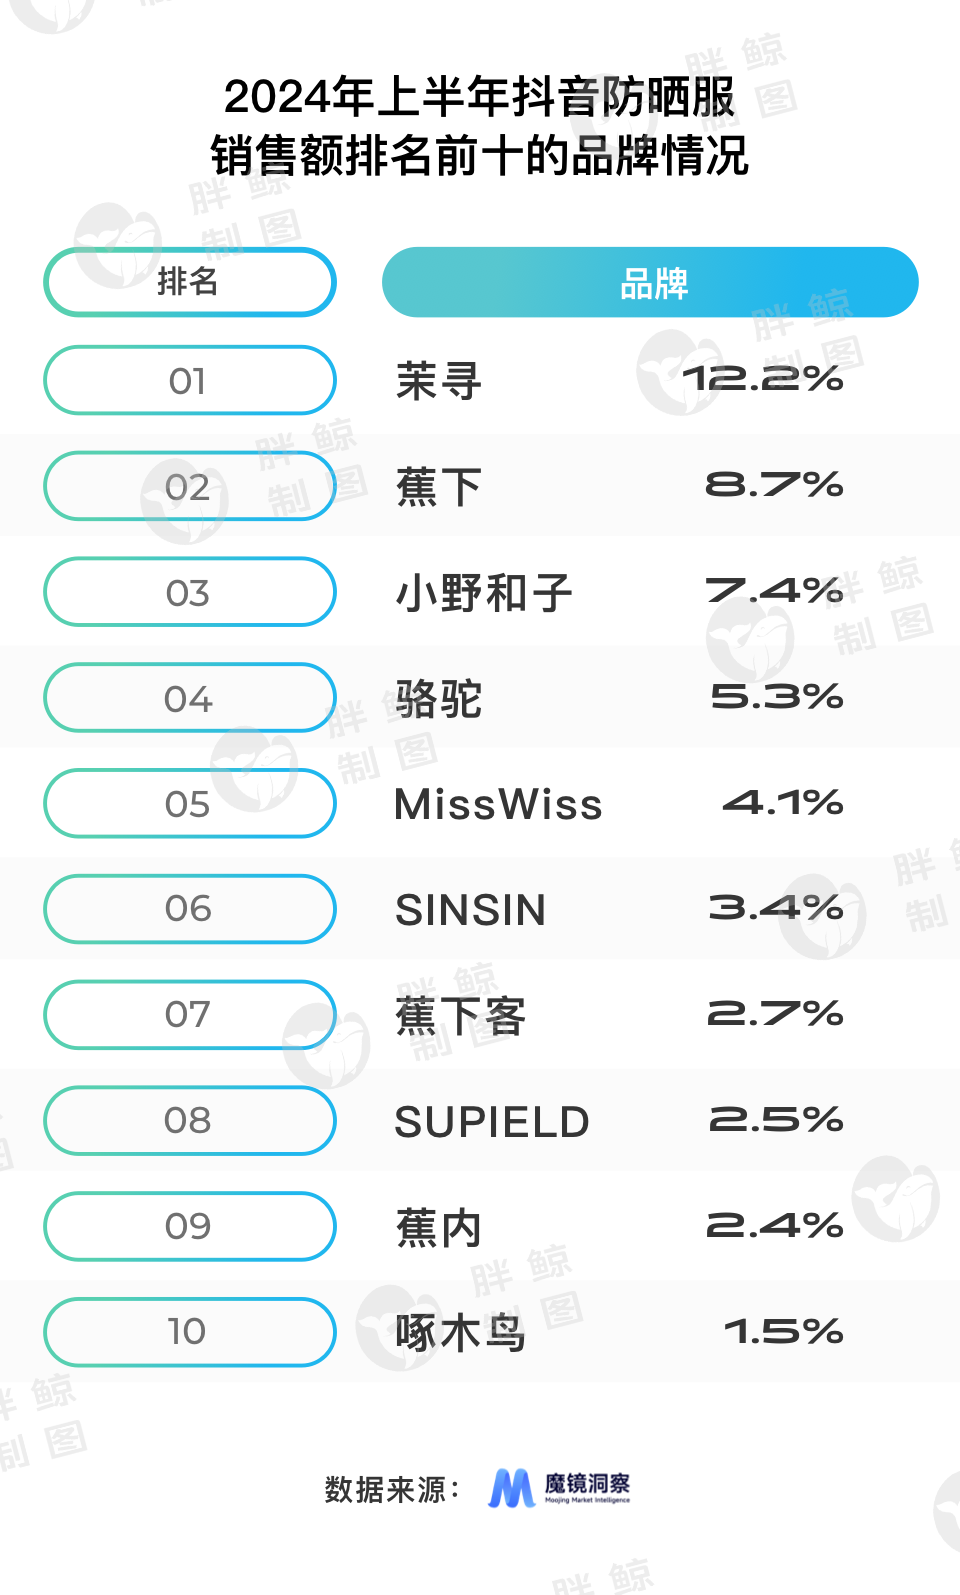Select the rank 04 pill

tap(189, 698)
